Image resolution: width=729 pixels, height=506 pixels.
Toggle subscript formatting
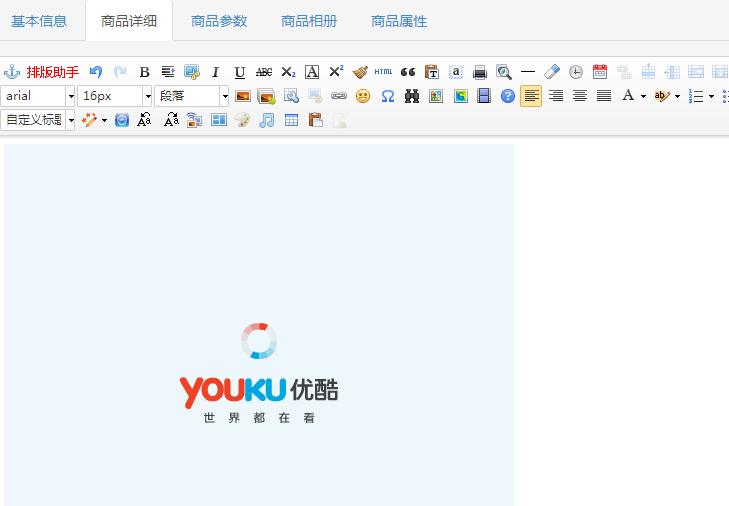[x=288, y=72]
